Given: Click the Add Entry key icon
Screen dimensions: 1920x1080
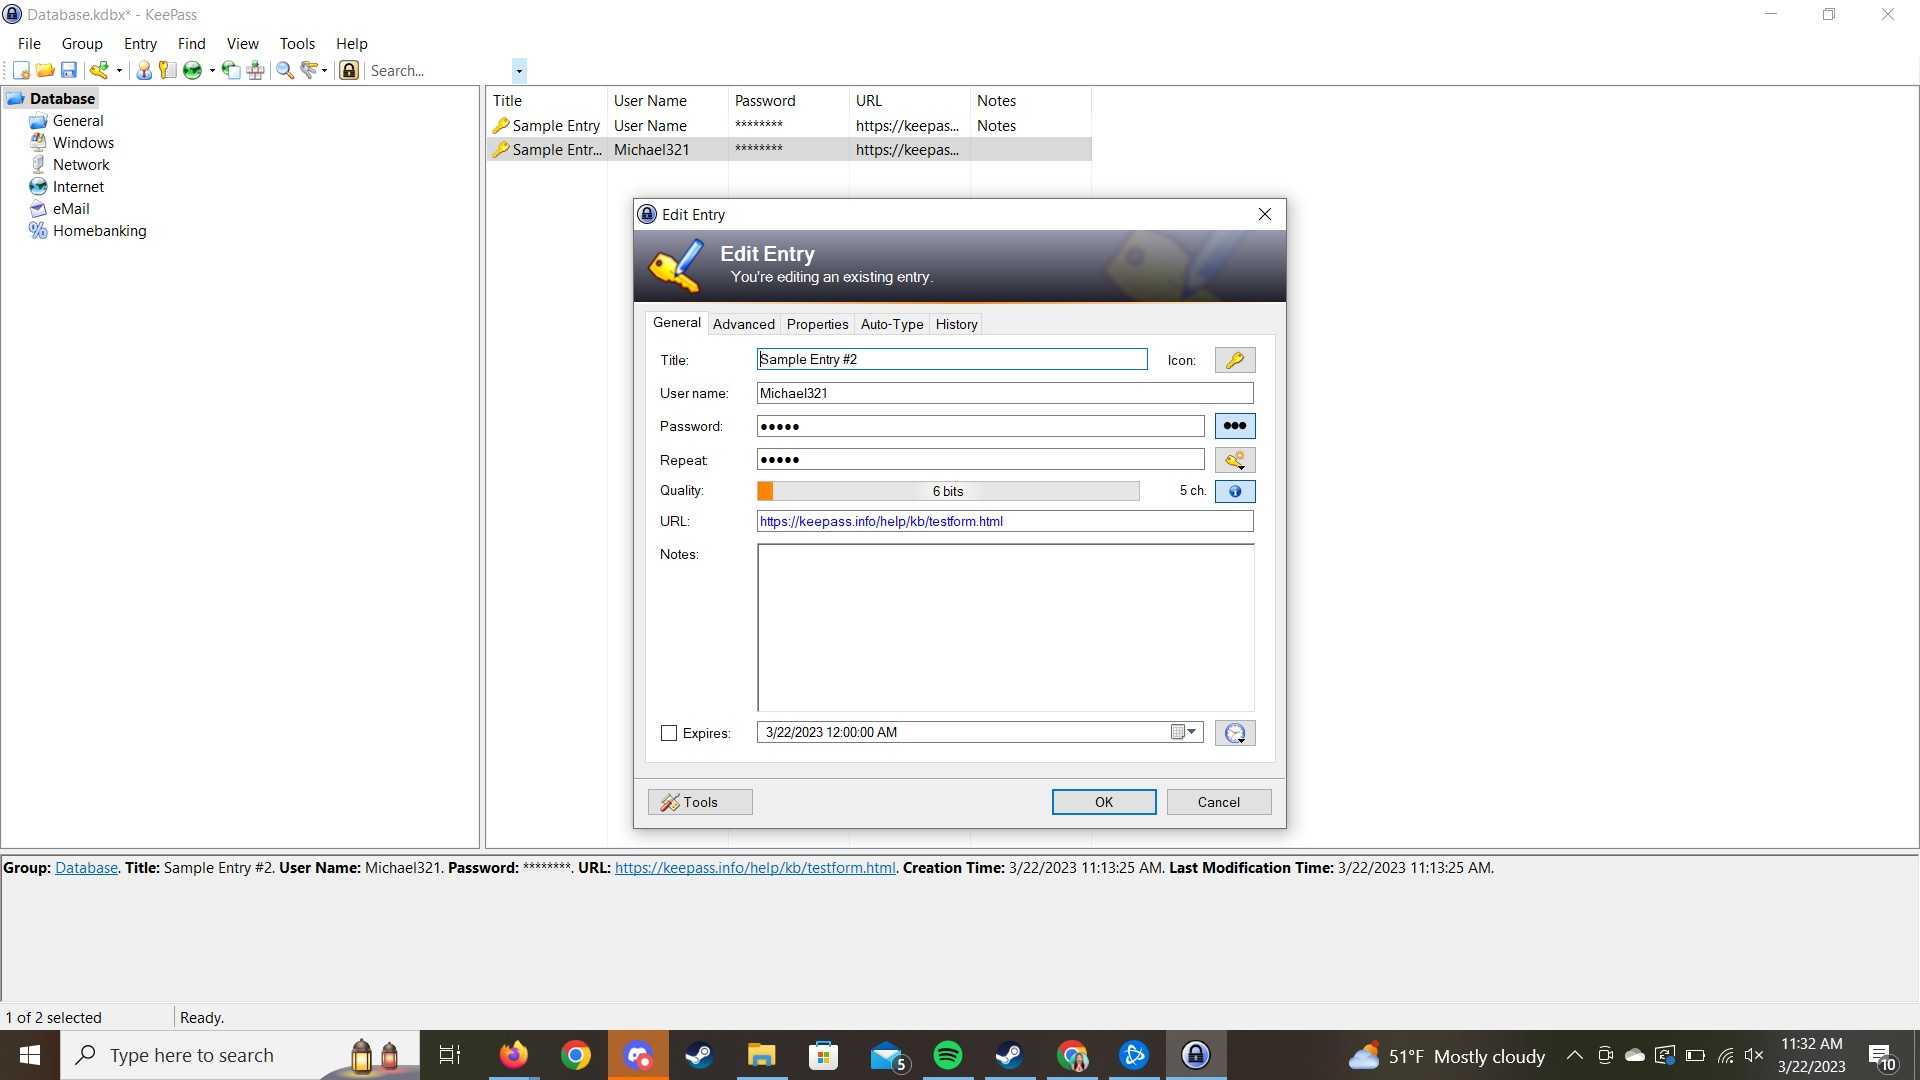Looking at the screenshot, I should pos(99,70).
